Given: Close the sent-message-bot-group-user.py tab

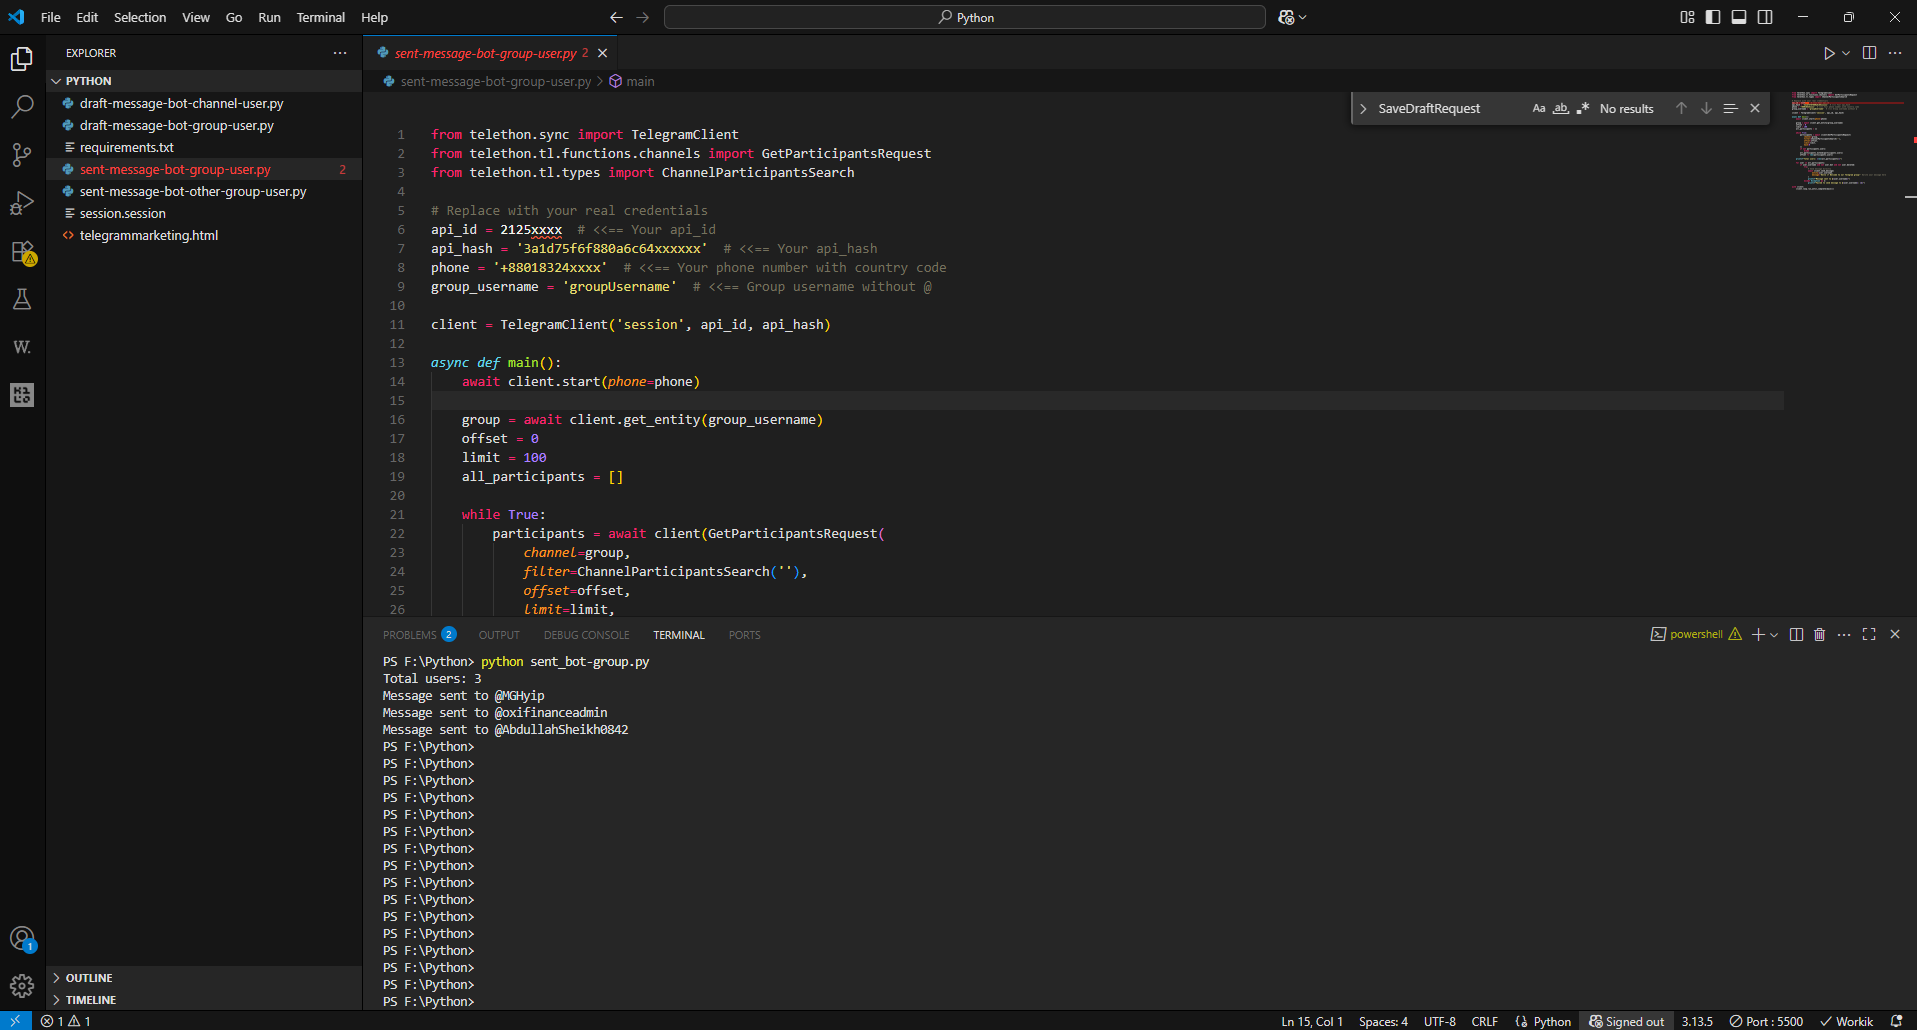Looking at the screenshot, I should pyautogui.click(x=603, y=53).
